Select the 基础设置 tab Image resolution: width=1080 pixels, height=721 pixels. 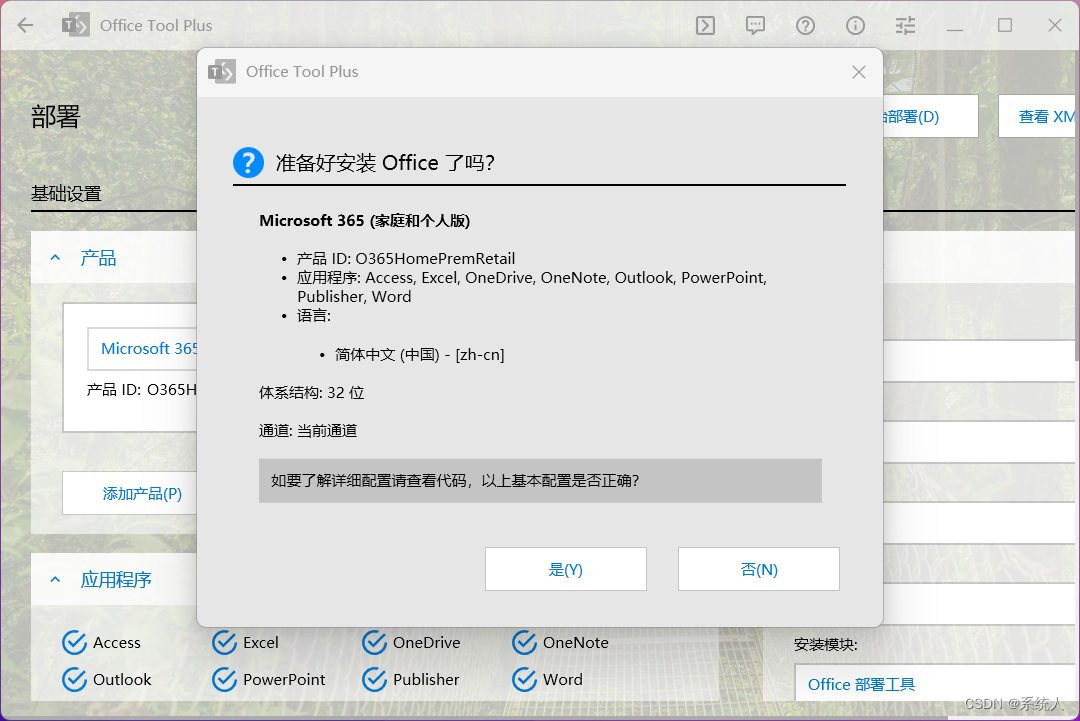click(66, 194)
